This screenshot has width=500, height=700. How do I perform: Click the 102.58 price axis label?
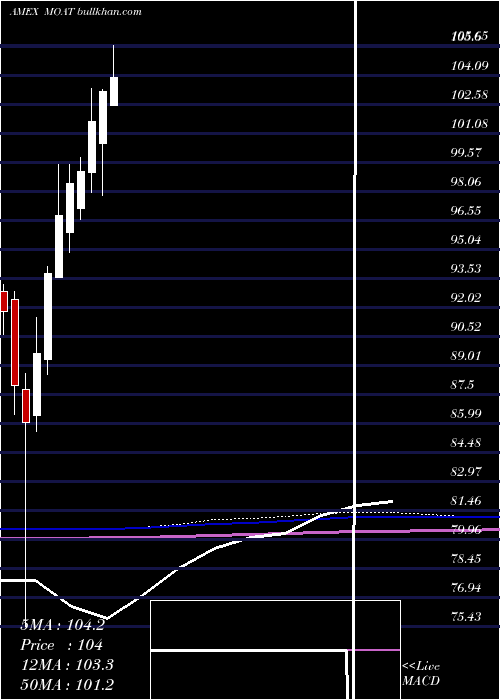(470, 95)
